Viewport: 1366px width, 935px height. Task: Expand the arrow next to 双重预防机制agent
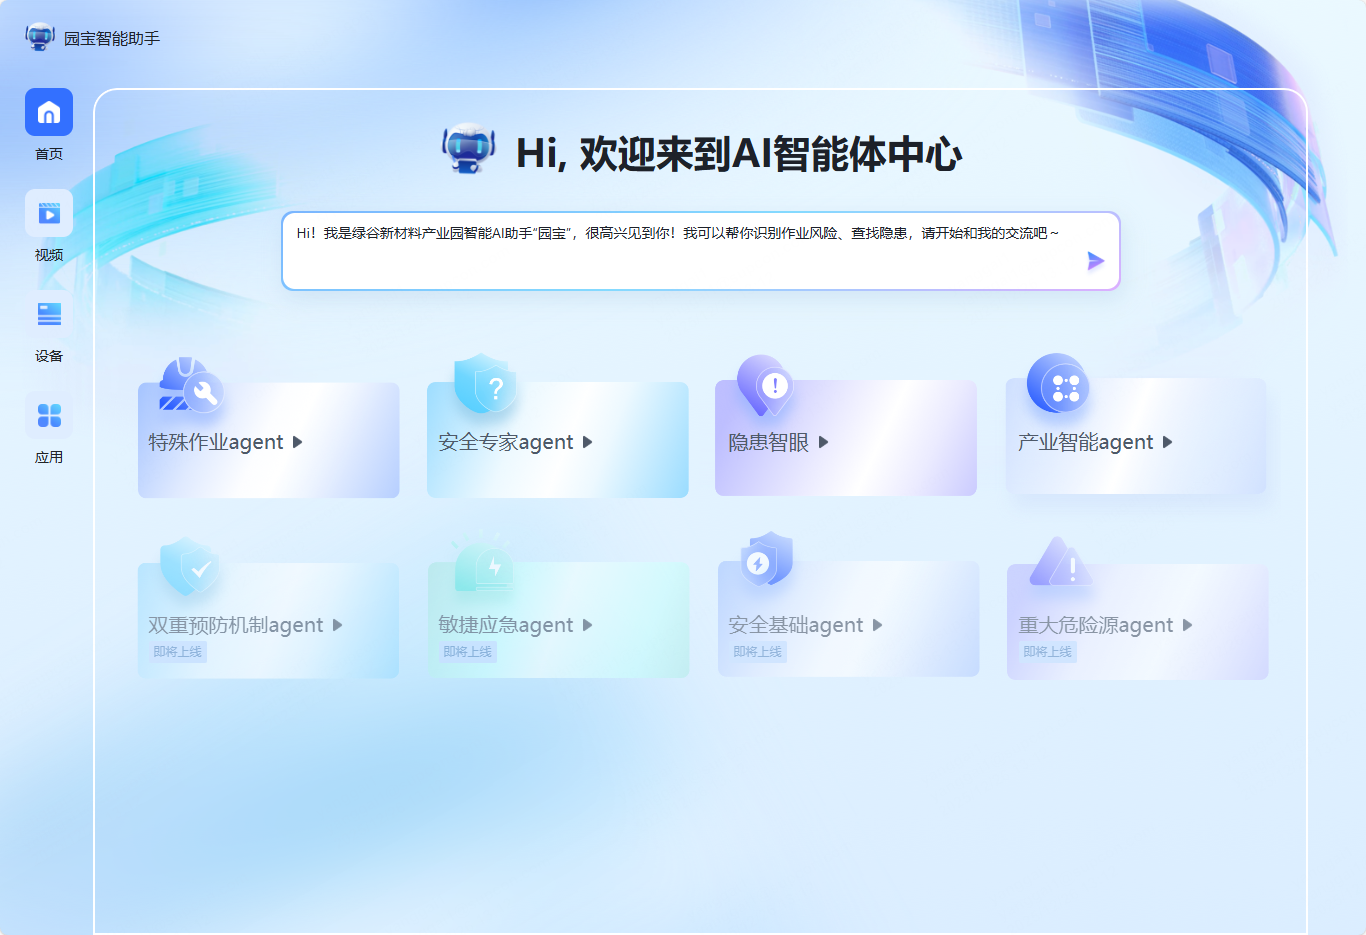[x=337, y=625]
